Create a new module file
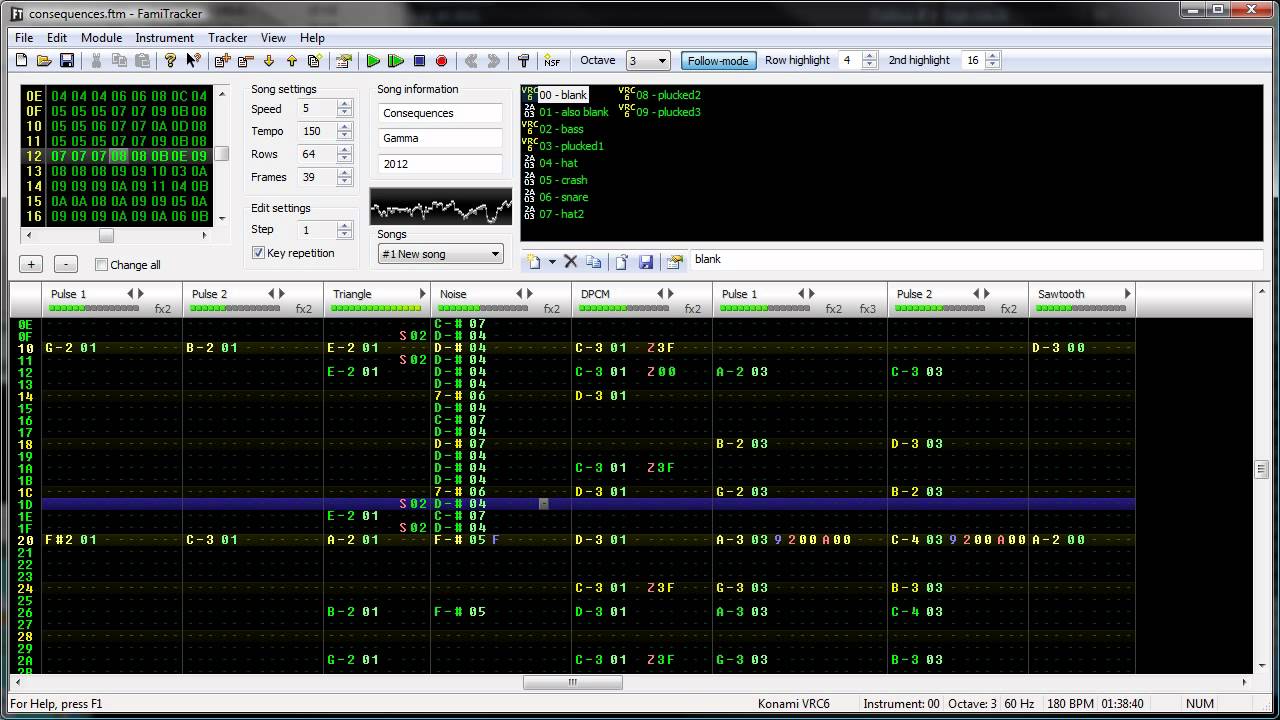1280x720 pixels. (22, 61)
